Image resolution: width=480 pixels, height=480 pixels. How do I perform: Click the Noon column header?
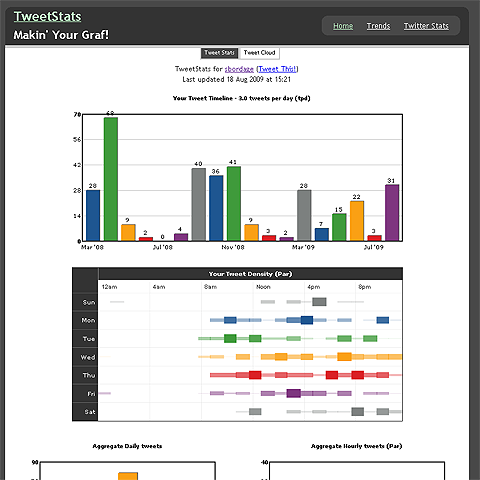[x=263, y=287]
